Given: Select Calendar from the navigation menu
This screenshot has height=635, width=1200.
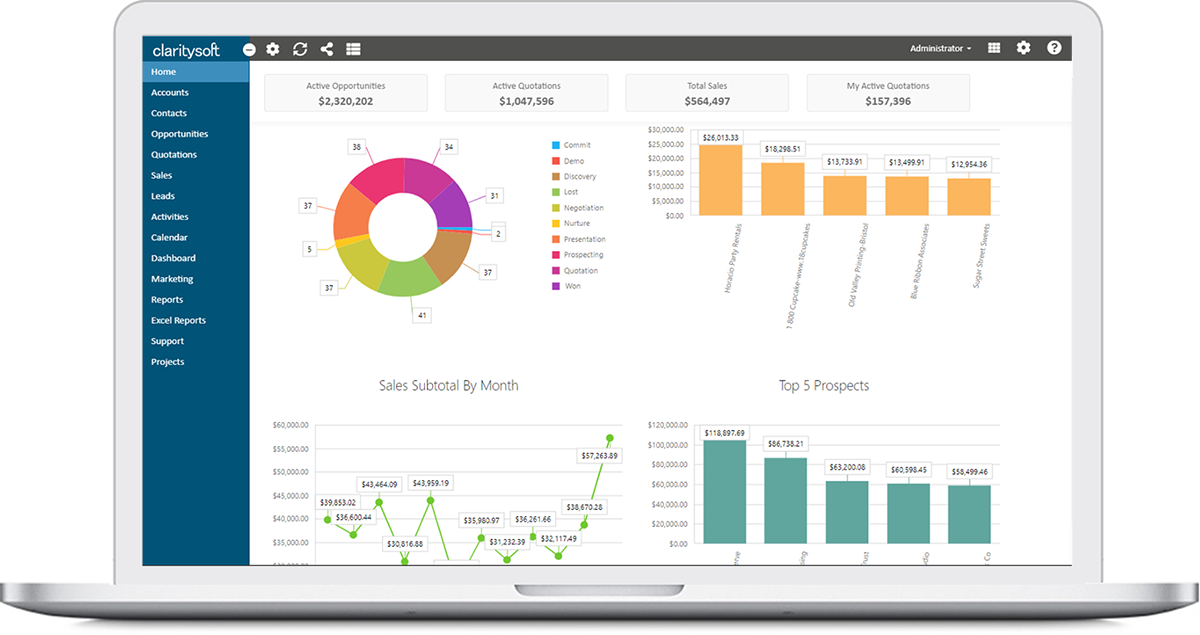Looking at the screenshot, I should [170, 237].
